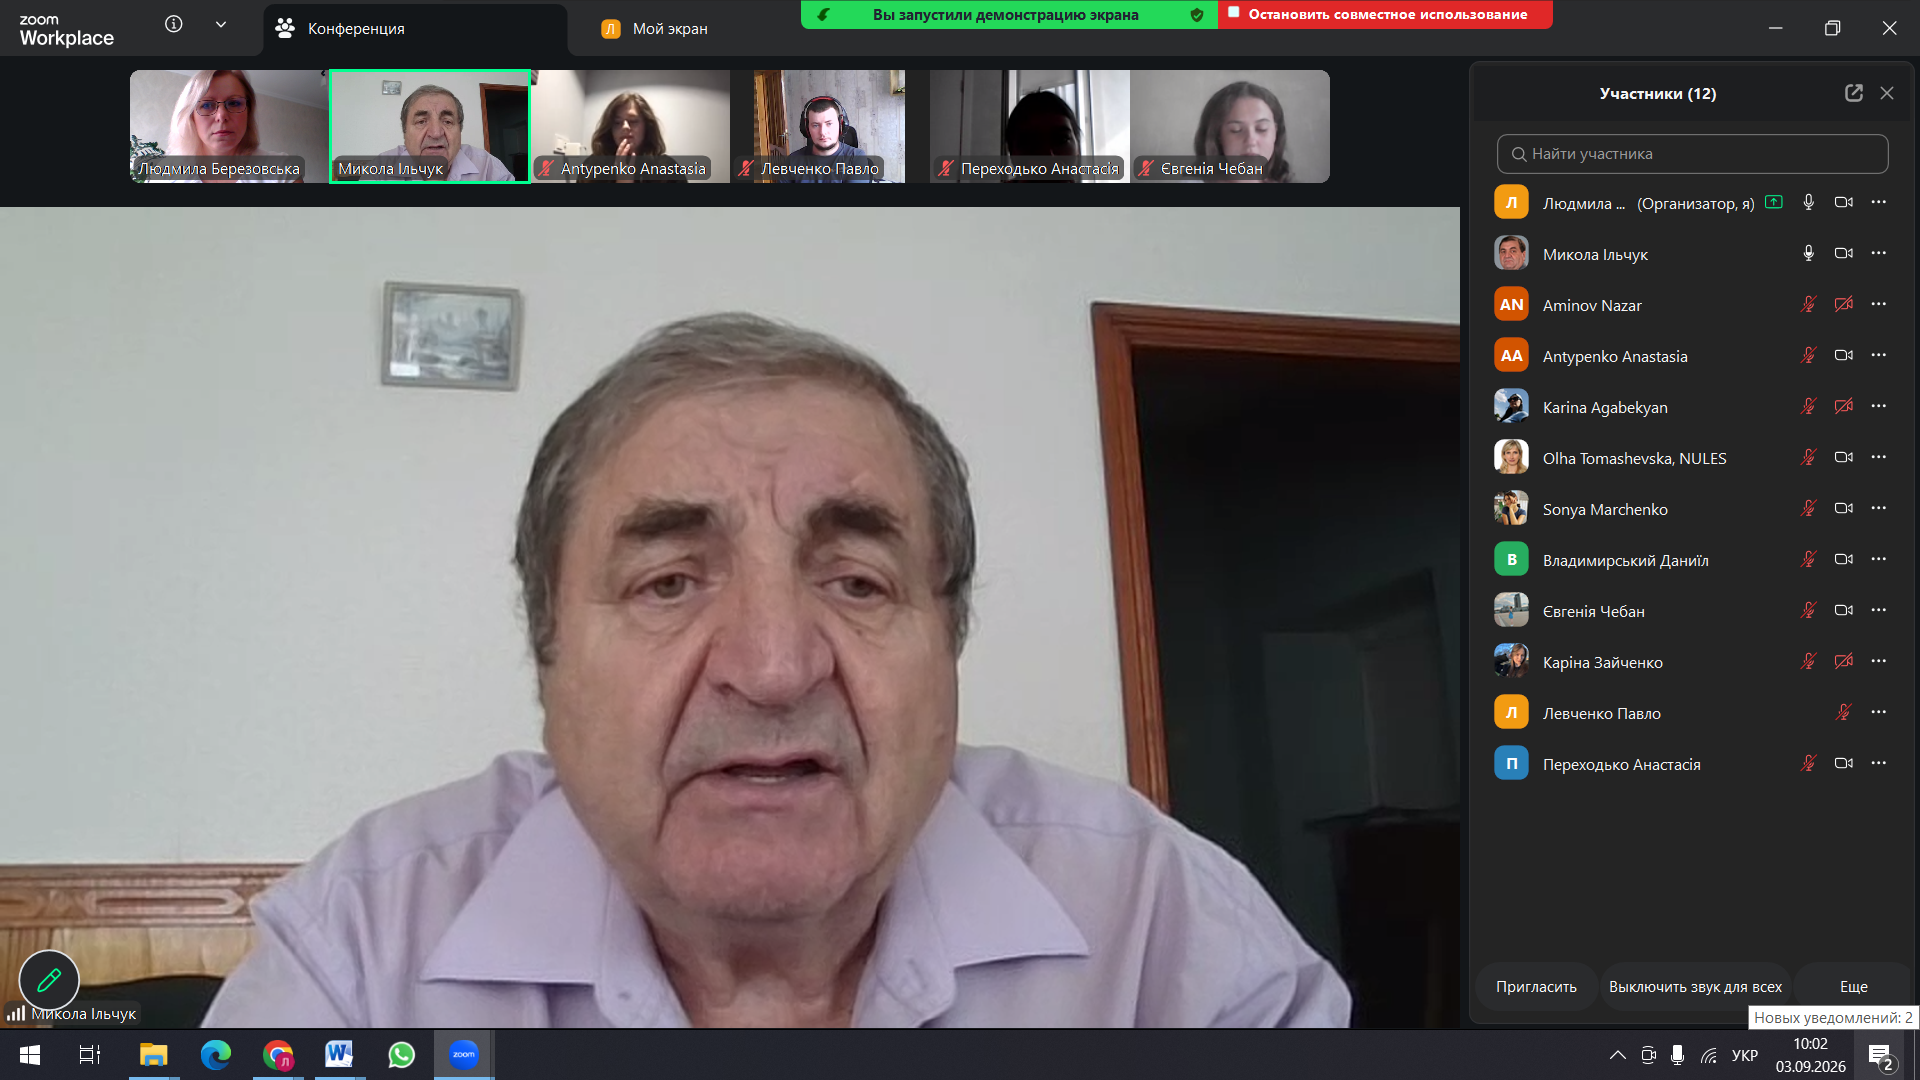Select Левченко Павло video thumbnail
The height and width of the screenshot is (1080, 1920).
(x=830, y=126)
